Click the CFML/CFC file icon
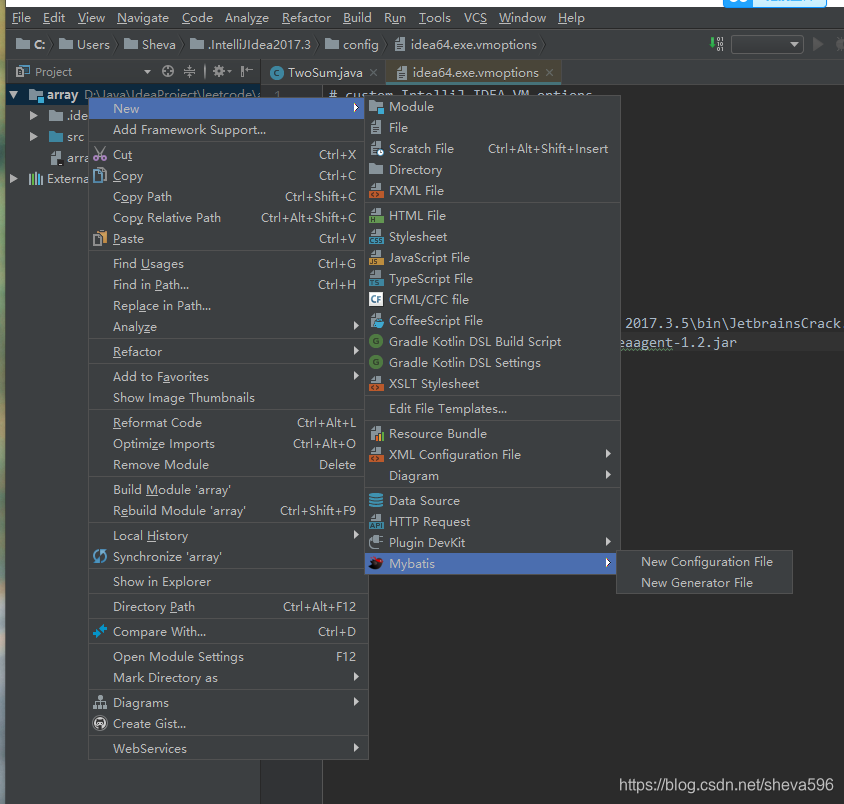This screenshot has width=844, height=804. [376, 299]
